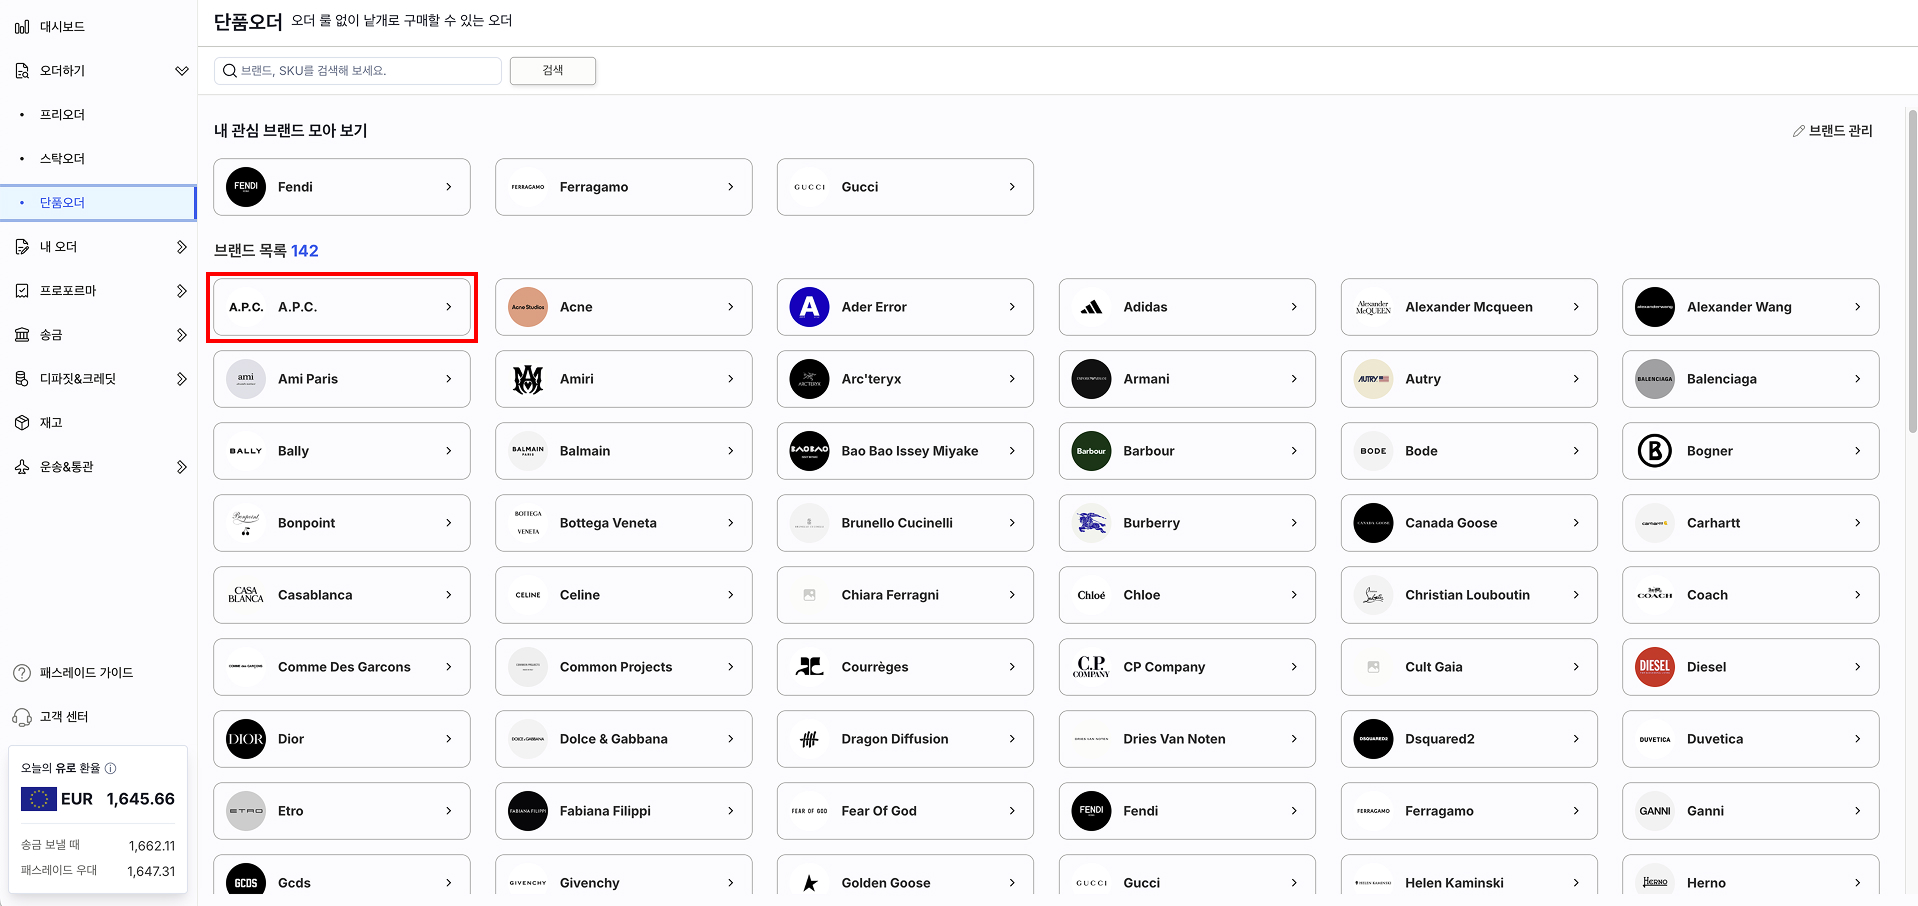Click the inventory box icon
The image size is (1918, 906).
[x=22, y=423]
